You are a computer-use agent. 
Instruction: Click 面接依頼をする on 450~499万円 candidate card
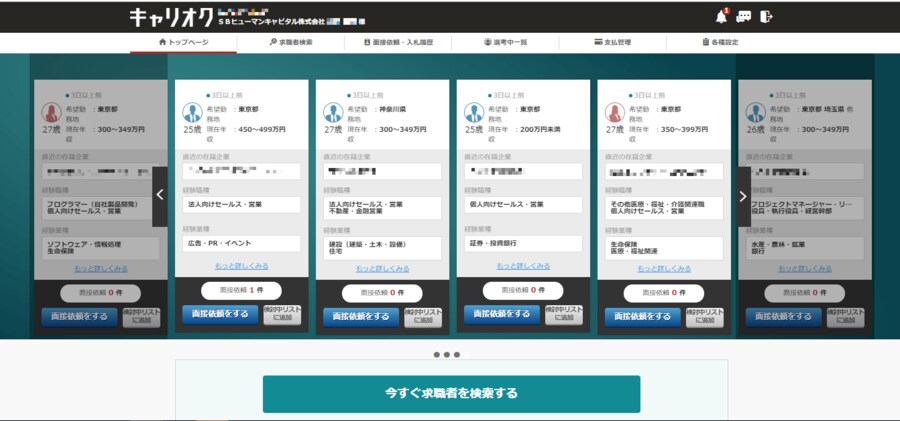coord(219,315)
